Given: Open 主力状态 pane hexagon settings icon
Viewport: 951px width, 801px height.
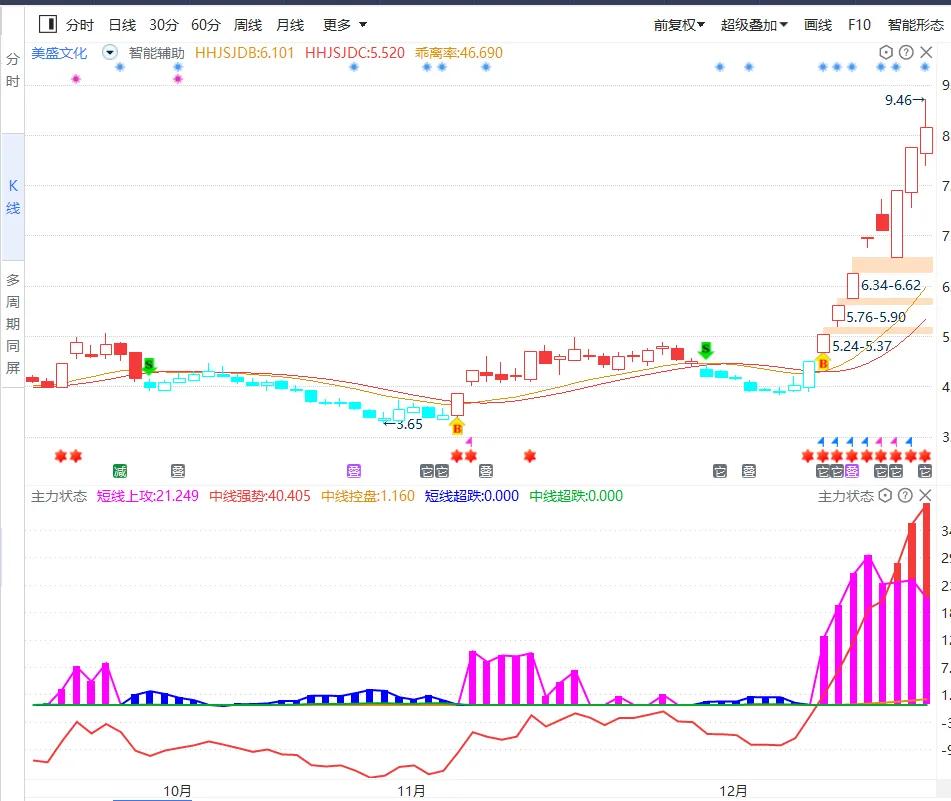Looking at the screenshot, I should [x=886, y=496].
